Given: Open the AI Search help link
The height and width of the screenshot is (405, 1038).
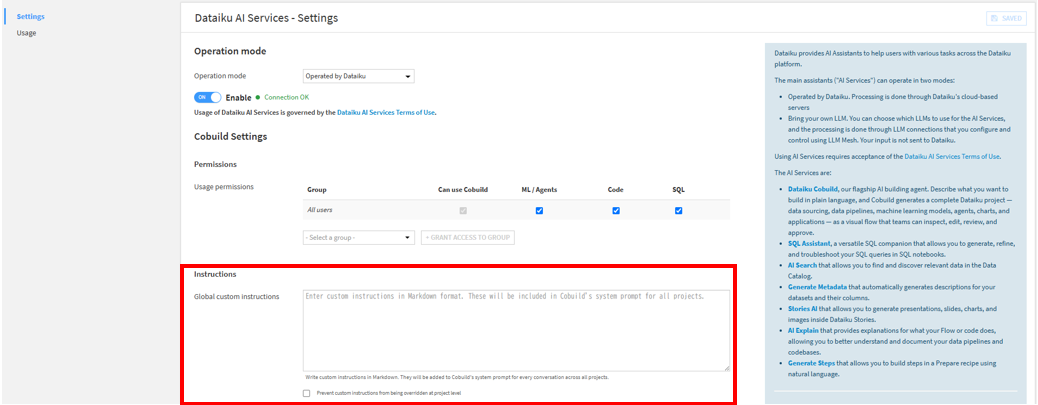Looking at the screenshot, I should click(x=802, y=265).
